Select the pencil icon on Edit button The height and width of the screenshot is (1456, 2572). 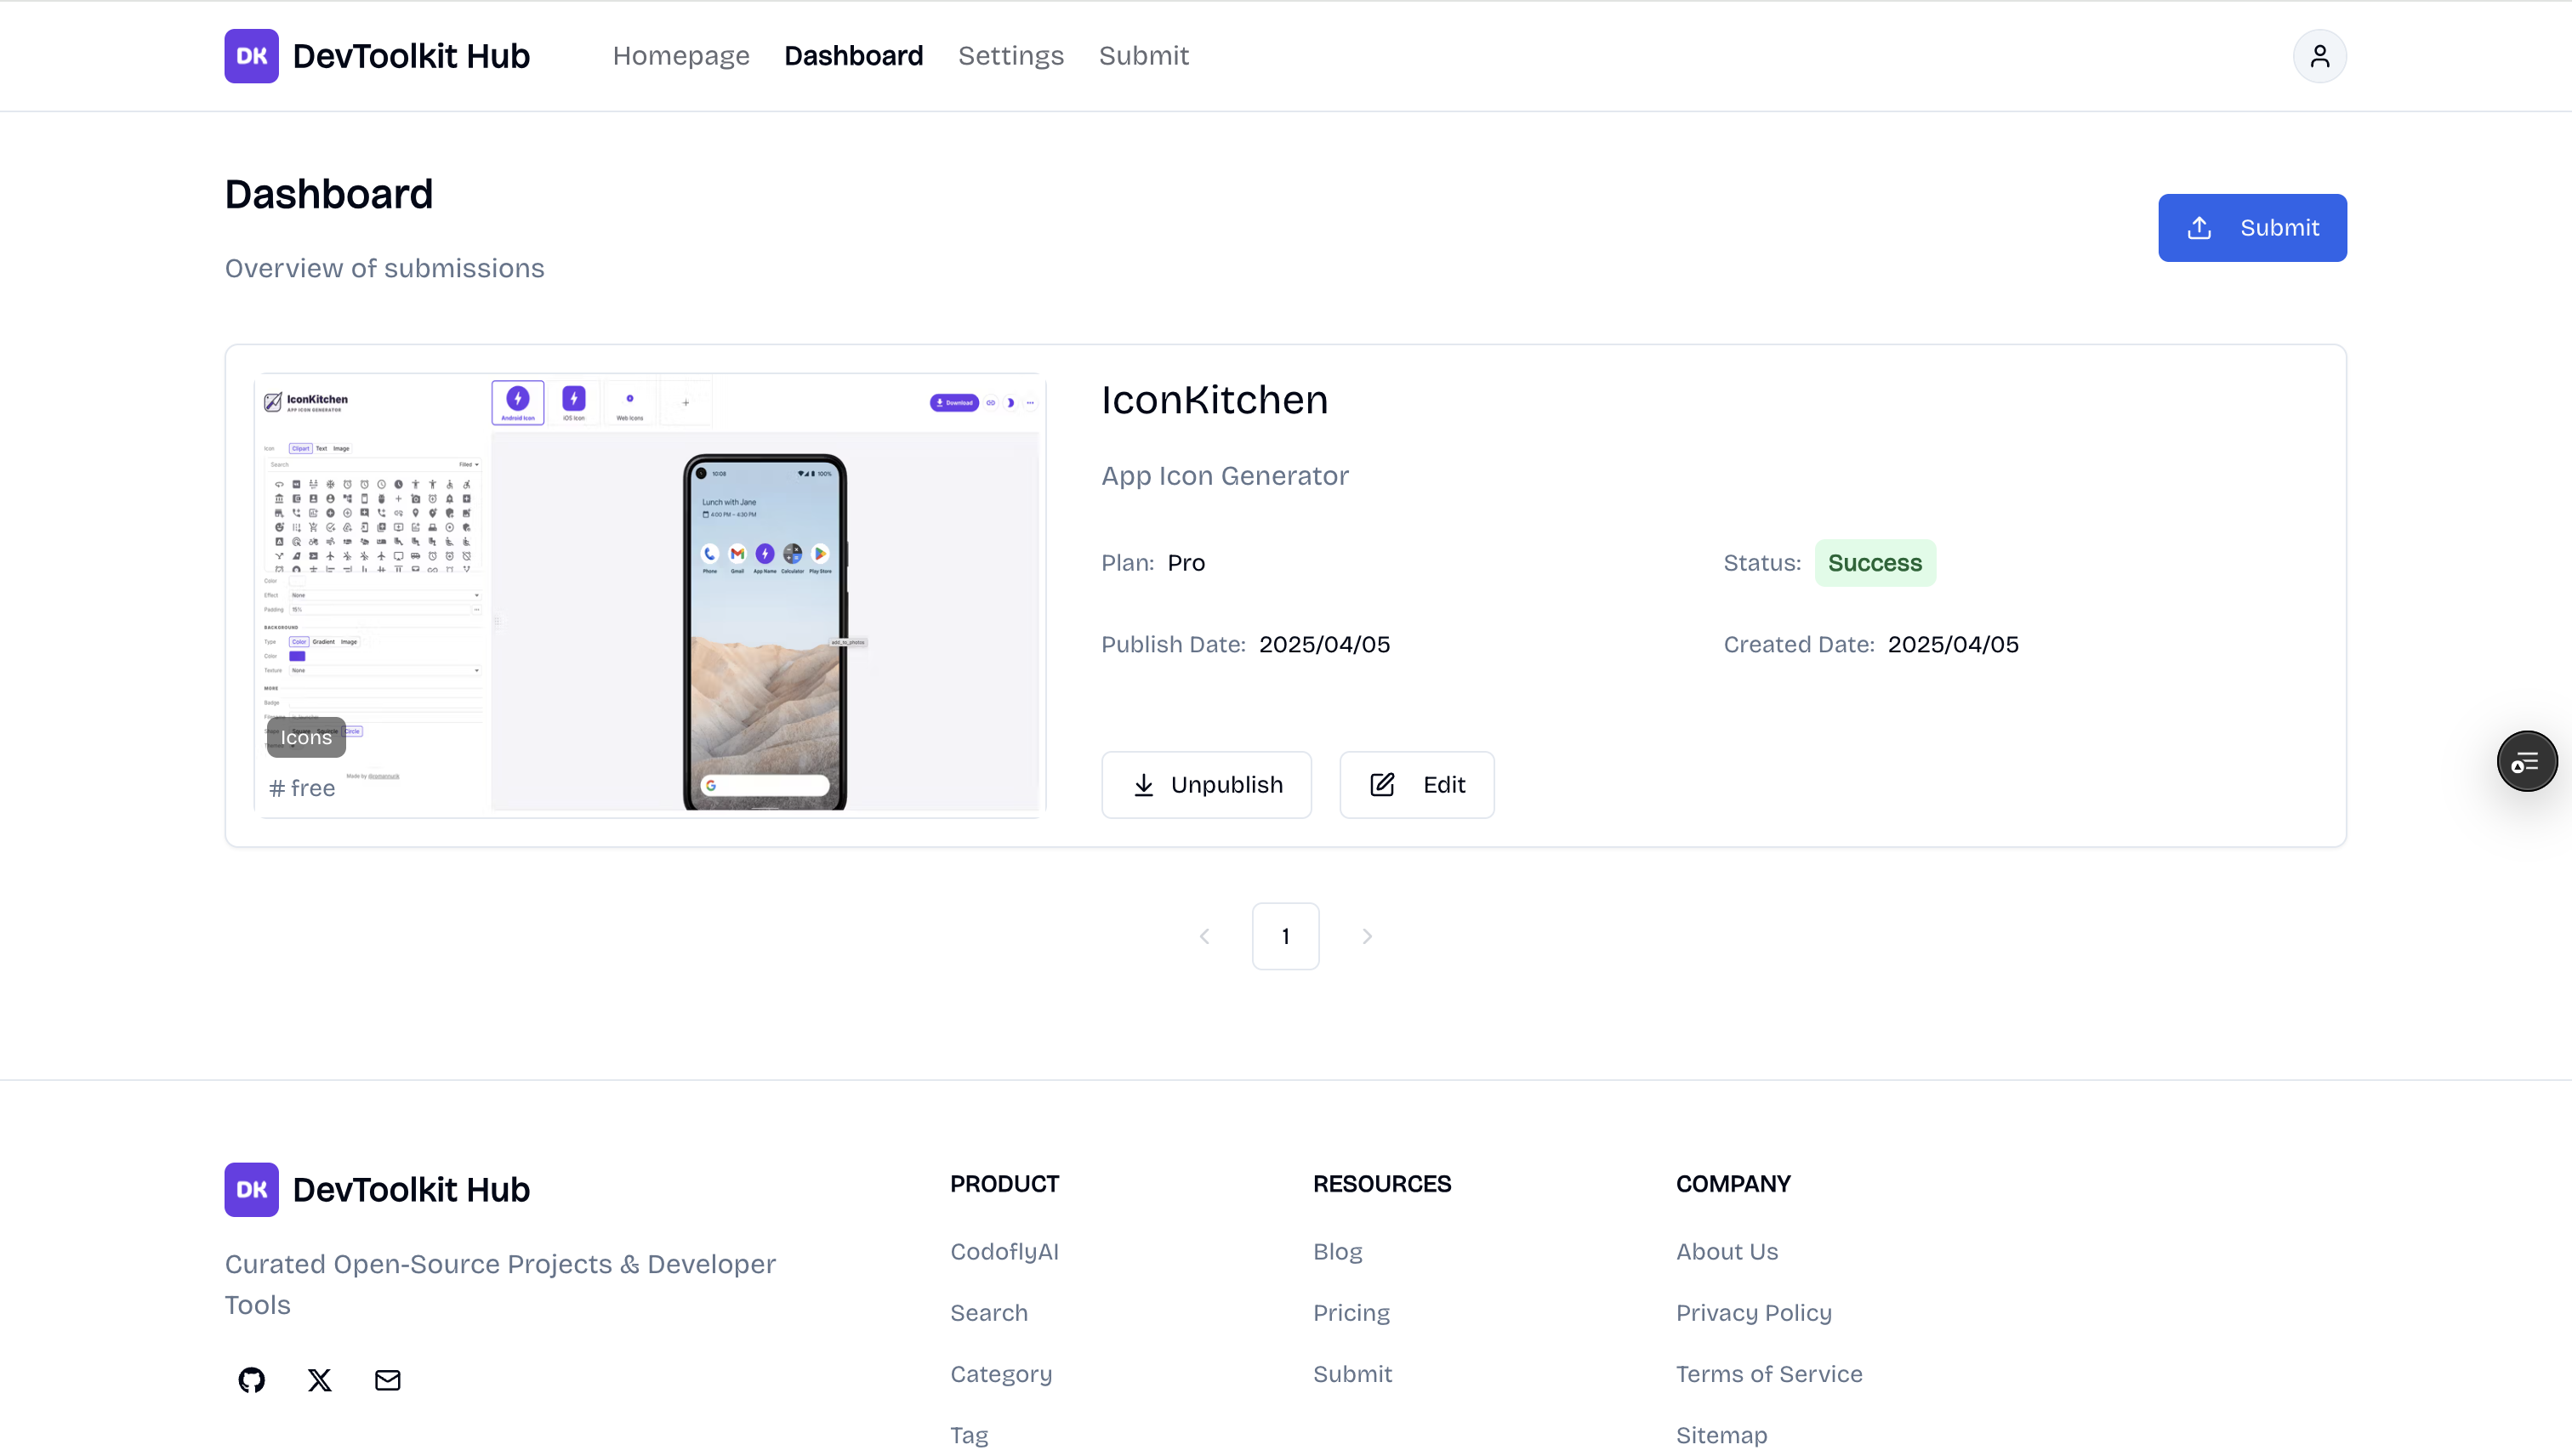(x=1381, y=784)
